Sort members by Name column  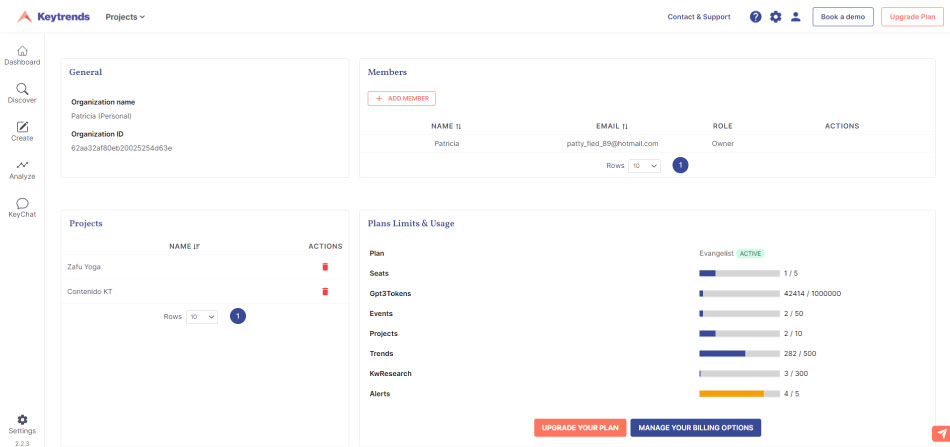click(446, 126)
